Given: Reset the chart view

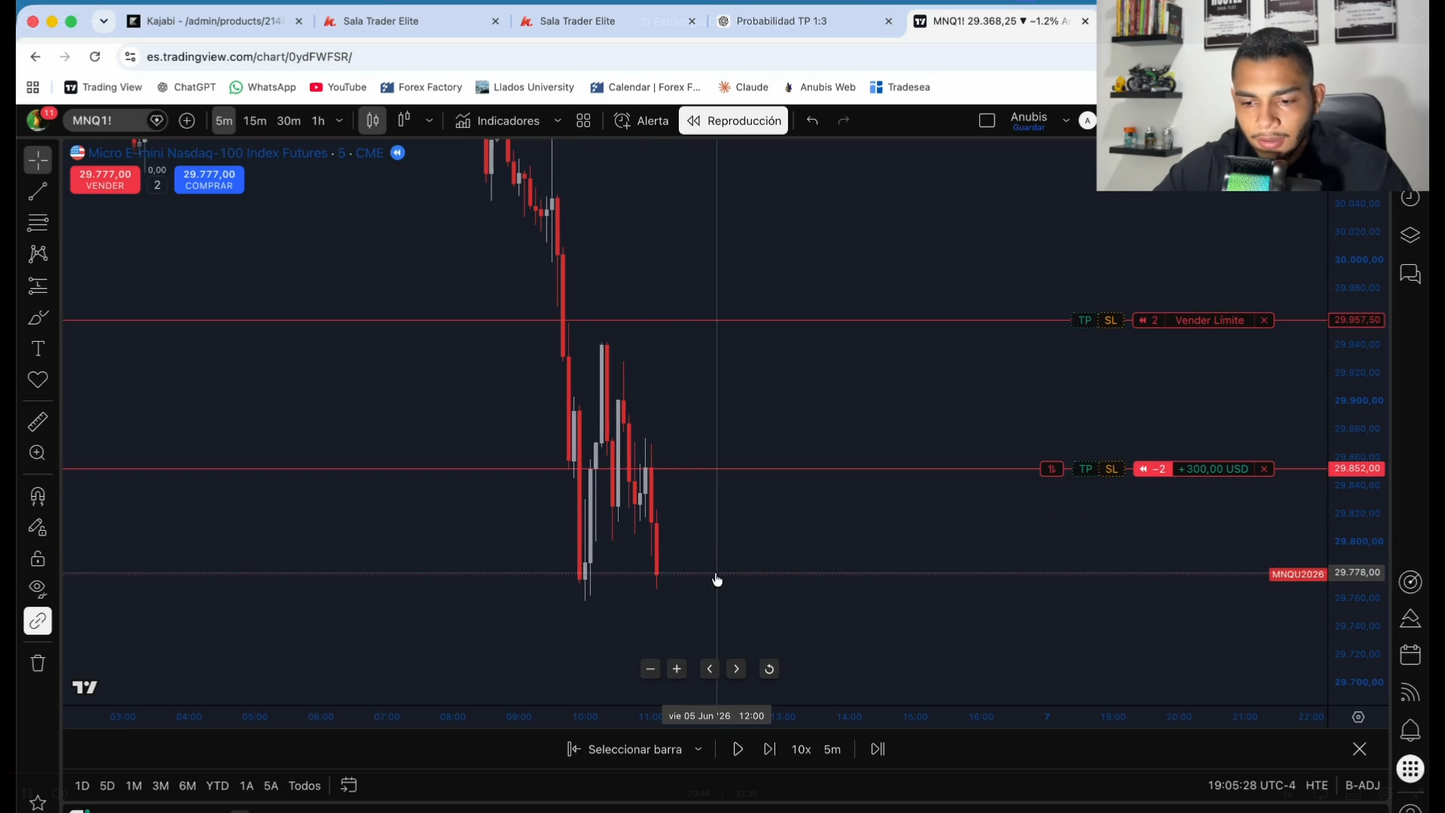Looking at the screenshot, I should (769, 669).
